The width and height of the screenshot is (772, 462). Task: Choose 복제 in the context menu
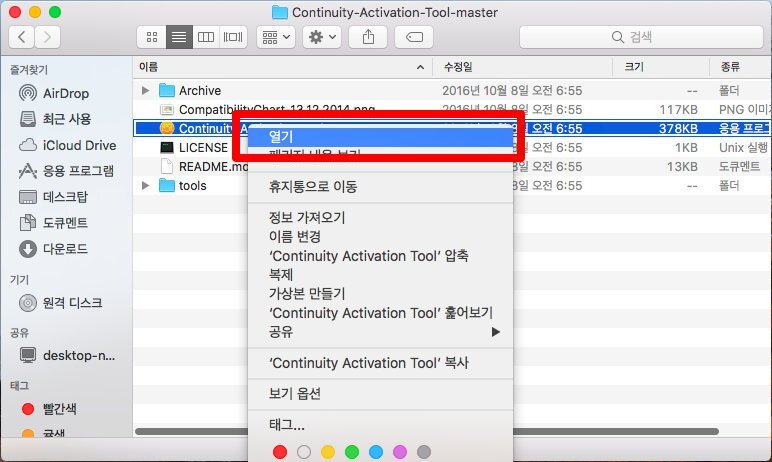(380, 274)
